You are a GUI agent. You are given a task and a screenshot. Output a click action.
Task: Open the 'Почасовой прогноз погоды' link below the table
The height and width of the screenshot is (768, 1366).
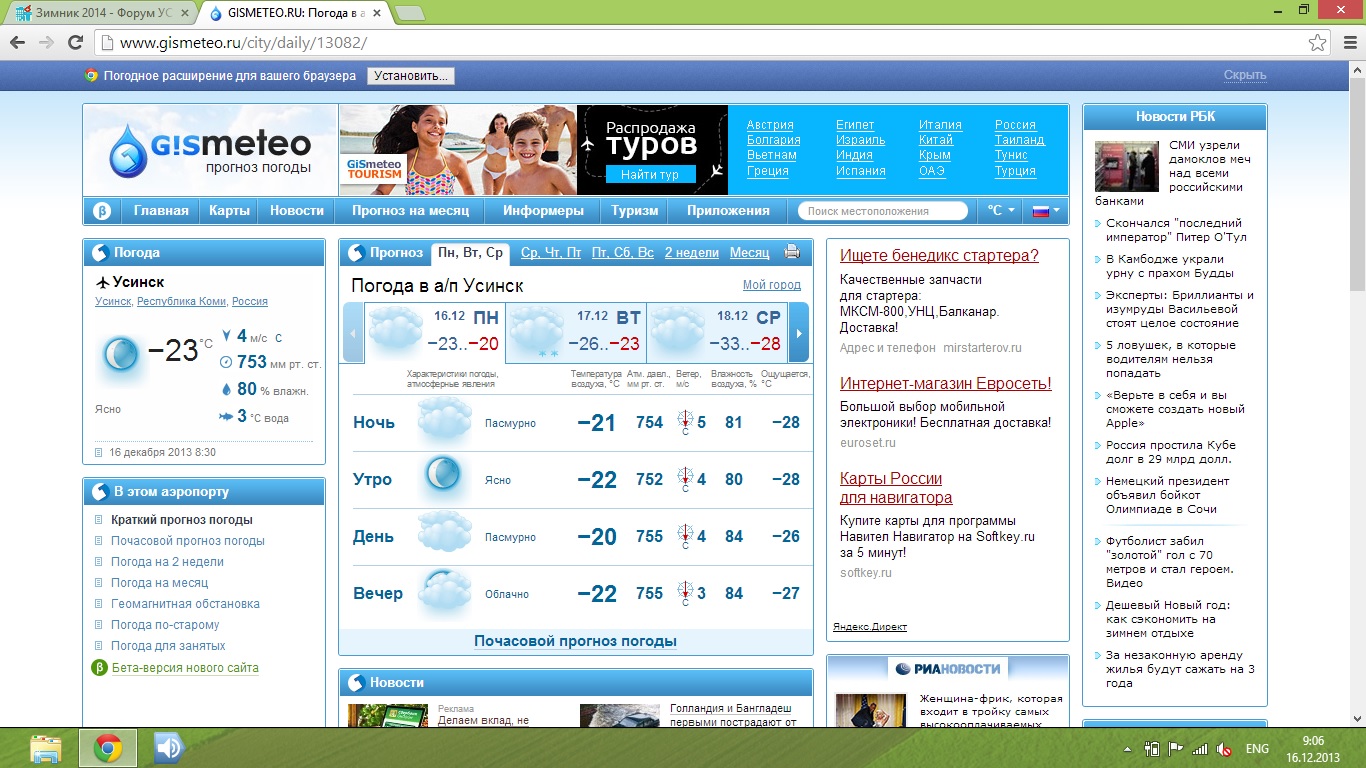point(575,641)
